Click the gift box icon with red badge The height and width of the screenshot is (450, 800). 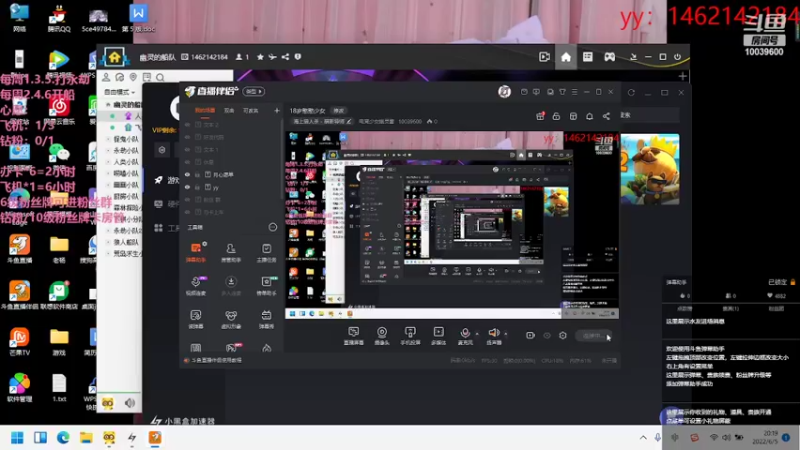point(540,116)
